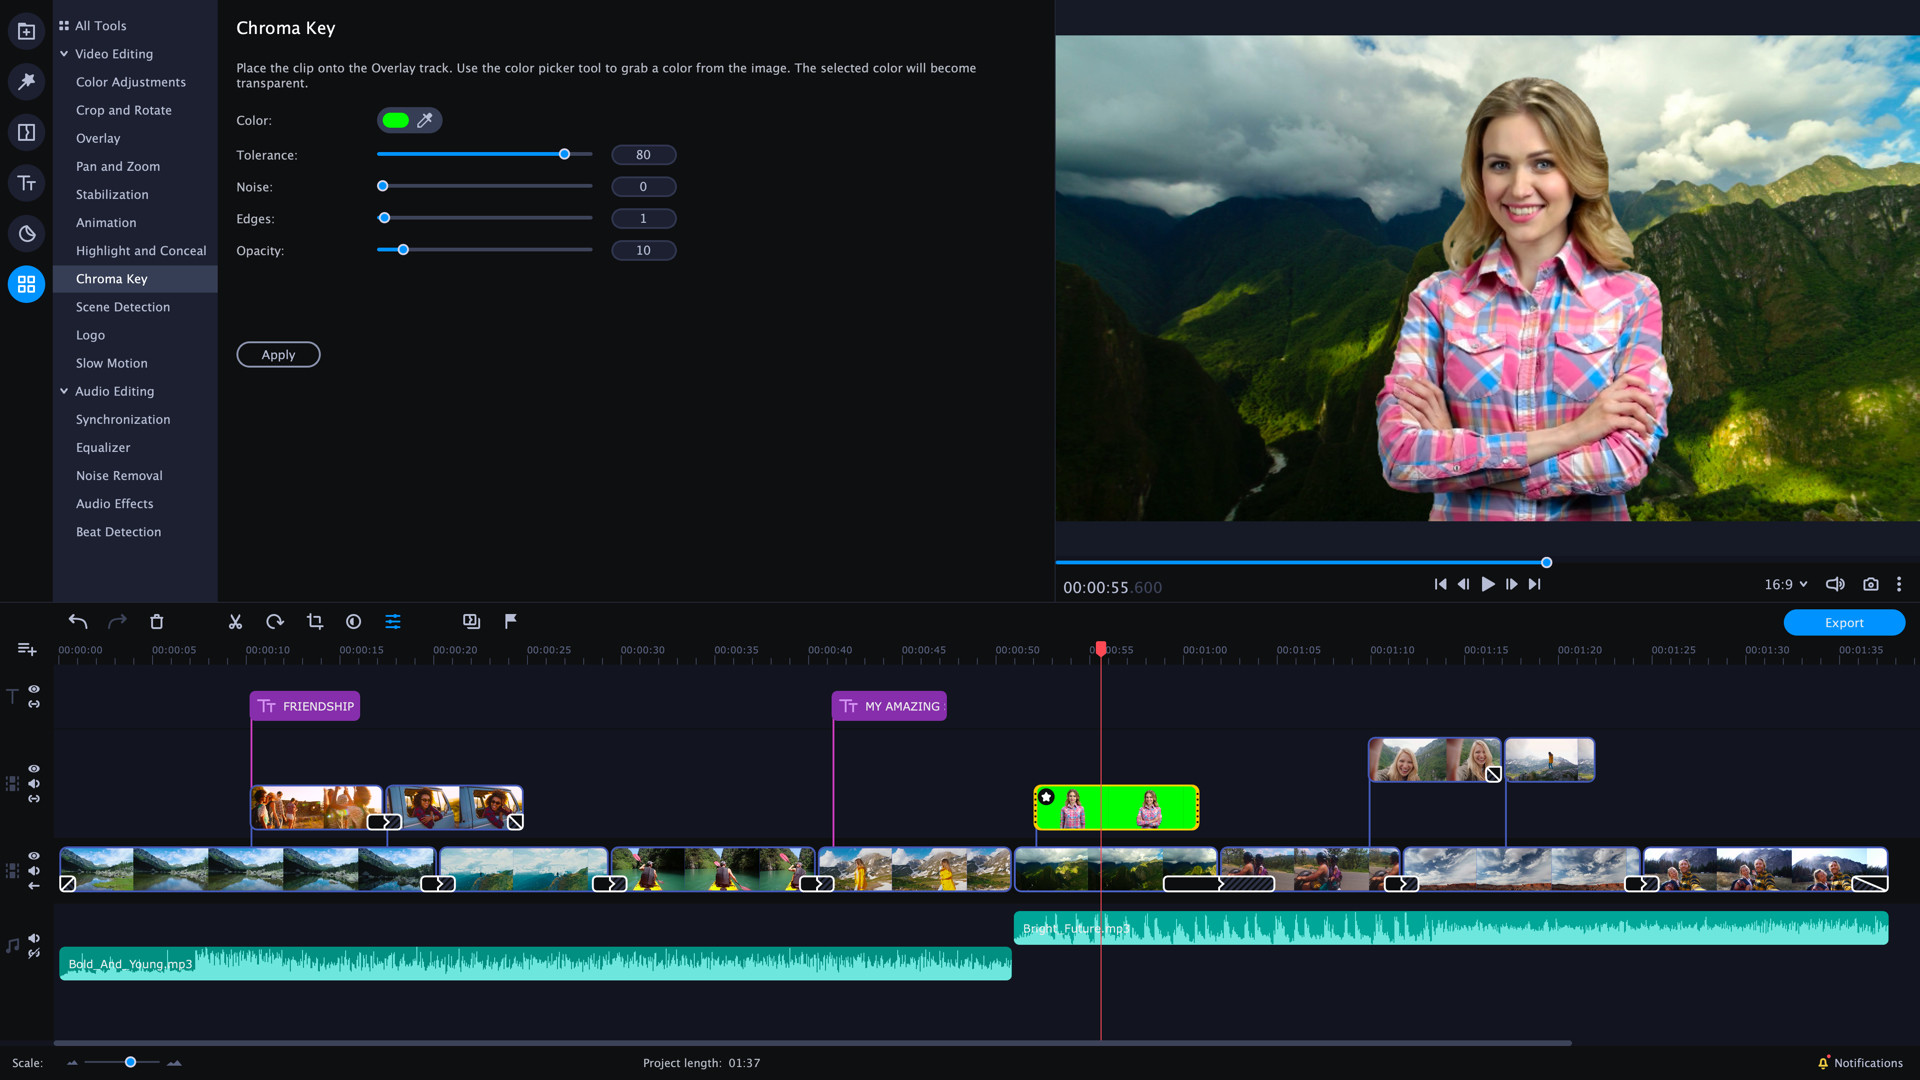
Task: Click the color picker eyedropper icon
Action: pos(425,120)
